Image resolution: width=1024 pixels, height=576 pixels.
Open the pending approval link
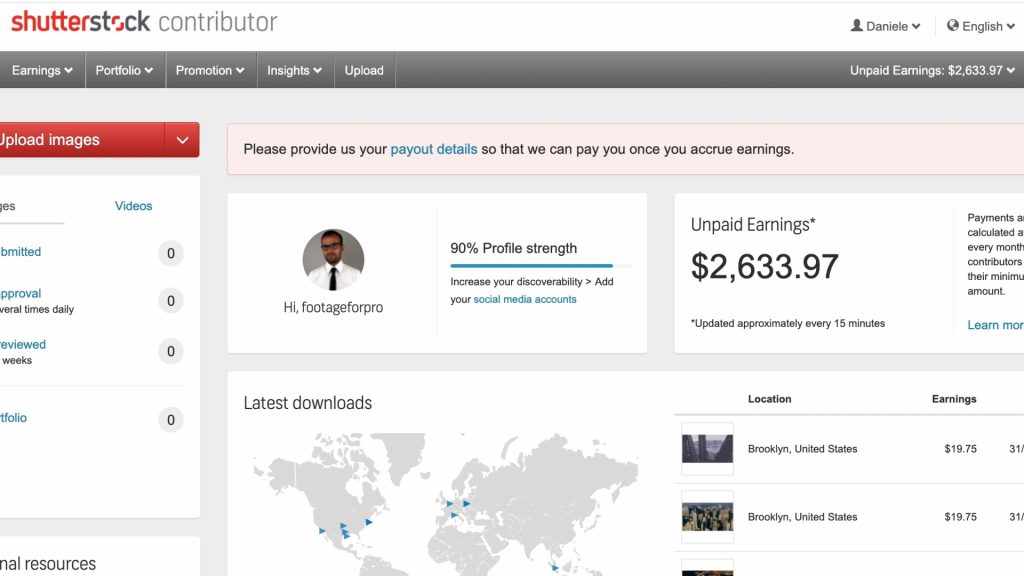[x=20, y=293]
